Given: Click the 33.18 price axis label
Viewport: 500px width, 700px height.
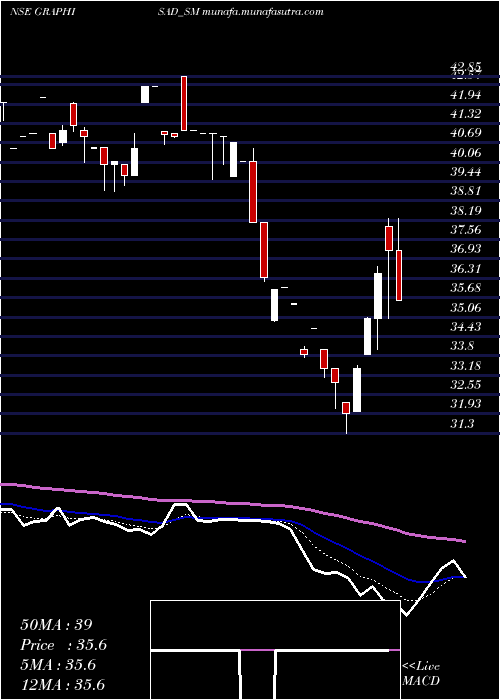Looking at the screenshot, I should tap(466, 366).
